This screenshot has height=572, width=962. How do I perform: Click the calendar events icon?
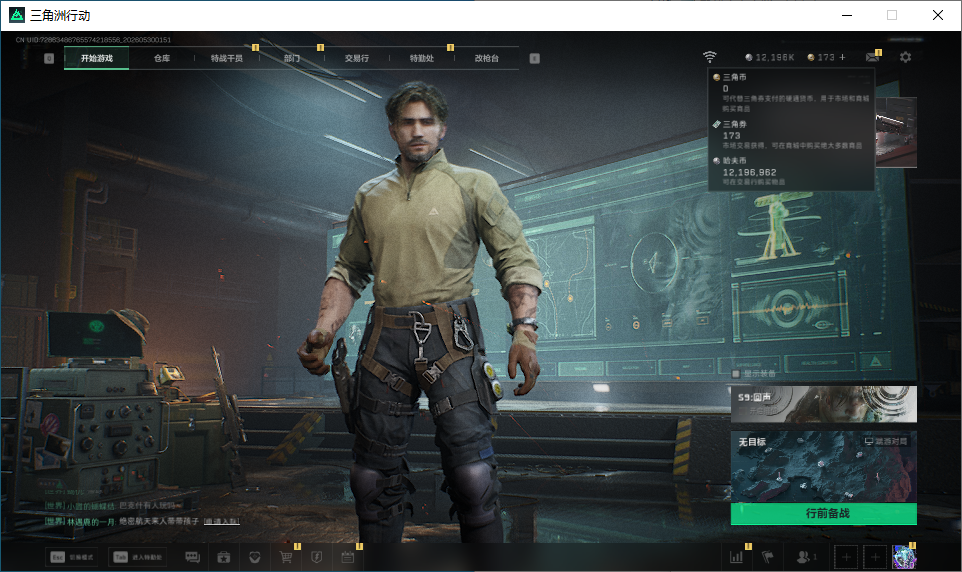(x=348, y=557)
